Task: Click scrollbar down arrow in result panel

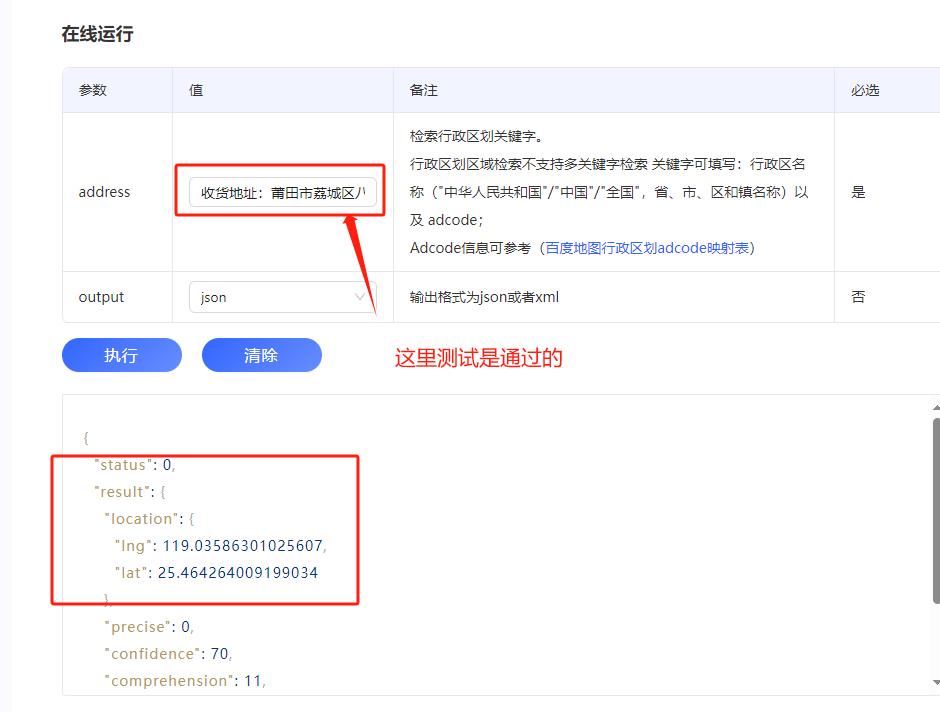Action: click(x=936, y=682)
